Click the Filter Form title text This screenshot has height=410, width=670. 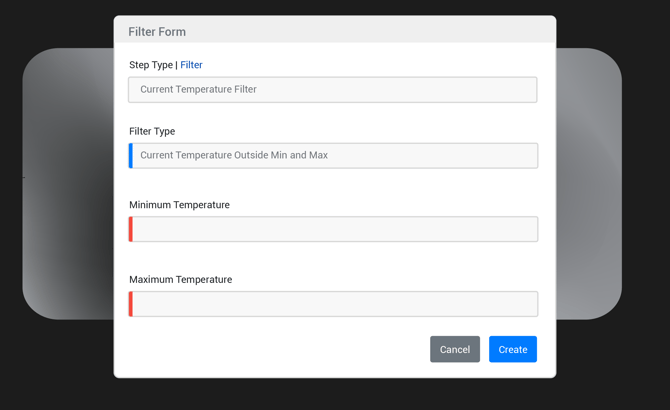157,32
